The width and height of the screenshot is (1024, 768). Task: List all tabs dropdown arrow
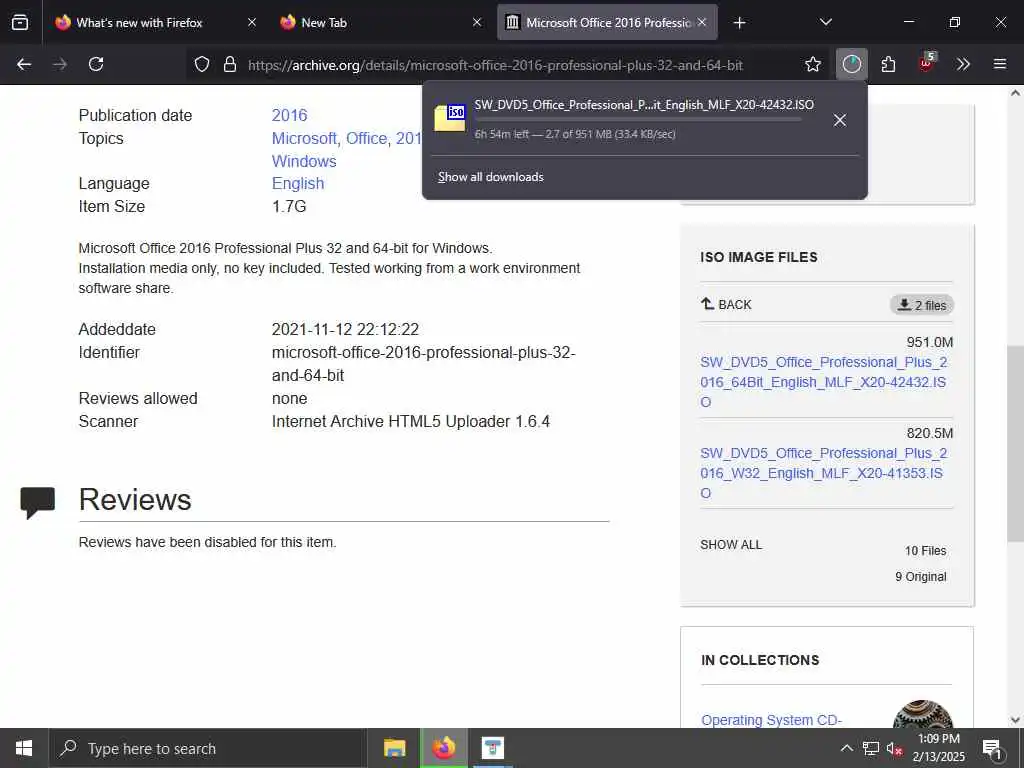pyautogui.click(x=825, y=22)
